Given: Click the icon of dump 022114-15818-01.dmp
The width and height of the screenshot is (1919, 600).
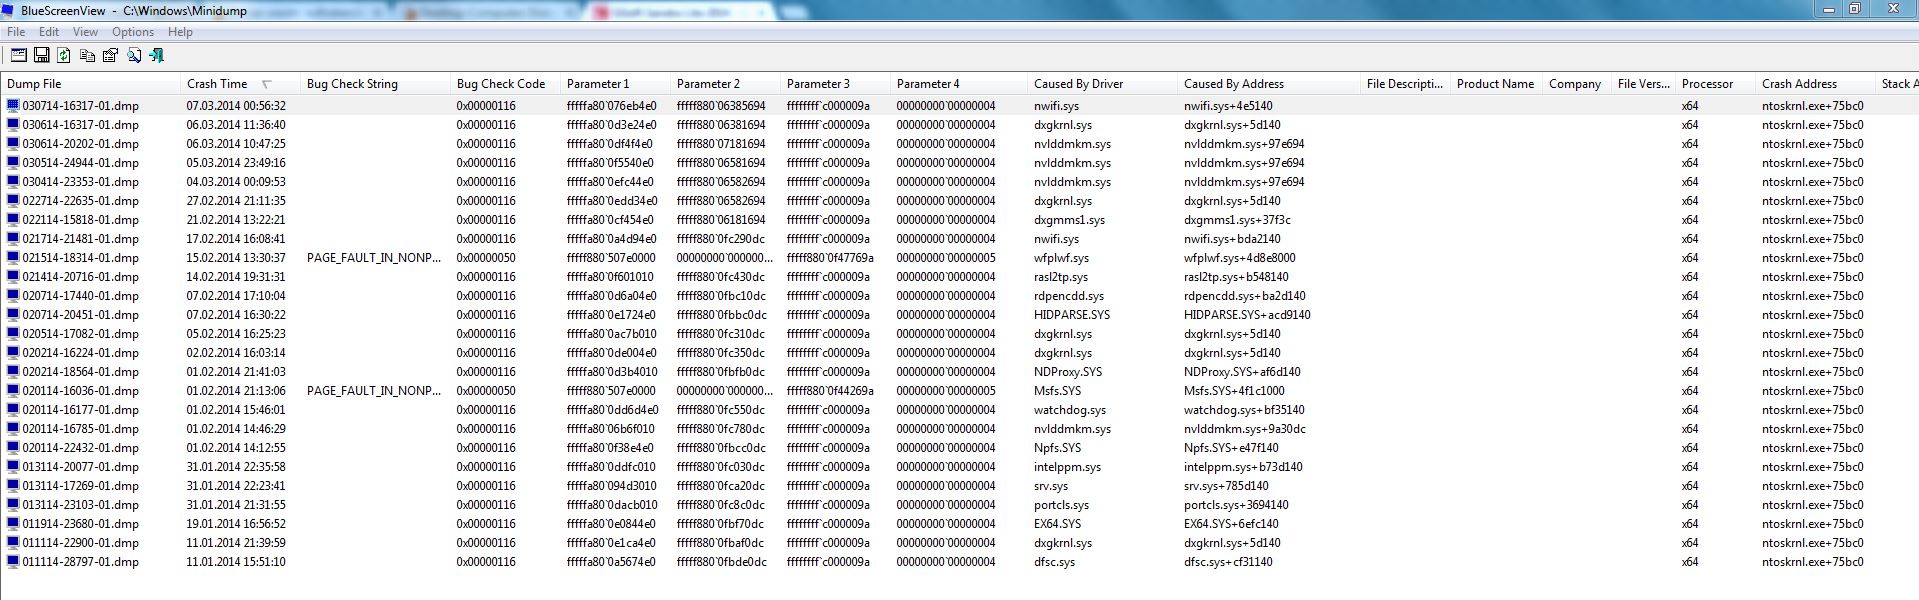Looking at the screenshot, I should tap(13, 219).
